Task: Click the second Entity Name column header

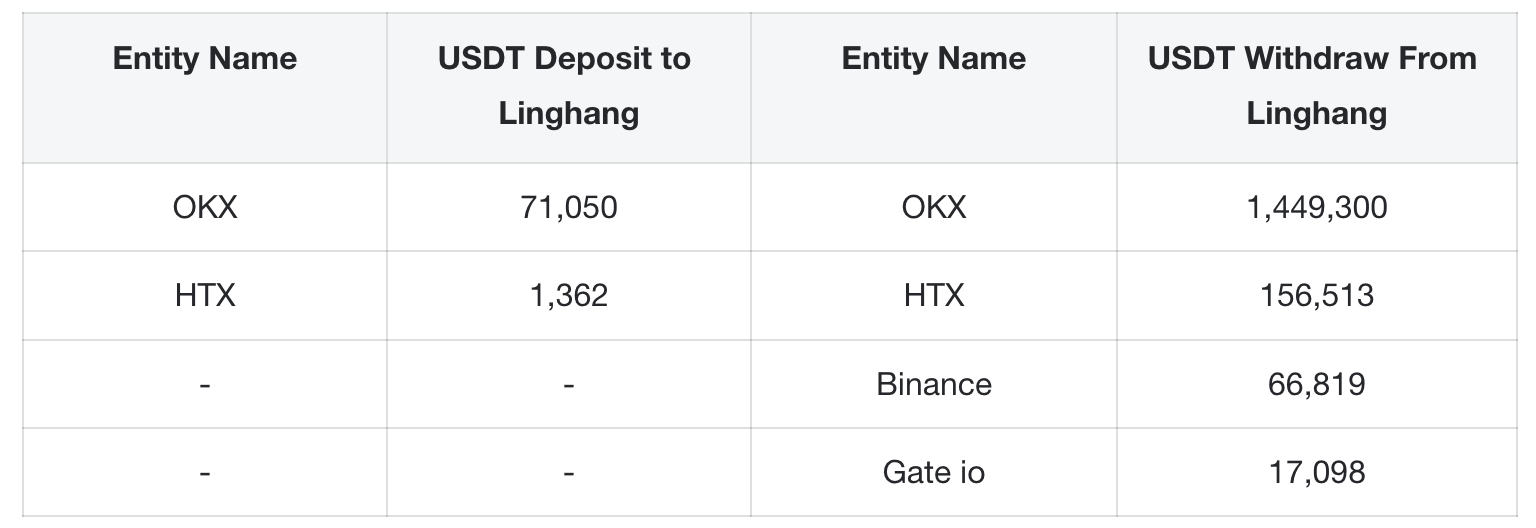Action: (x=934, y=58)
